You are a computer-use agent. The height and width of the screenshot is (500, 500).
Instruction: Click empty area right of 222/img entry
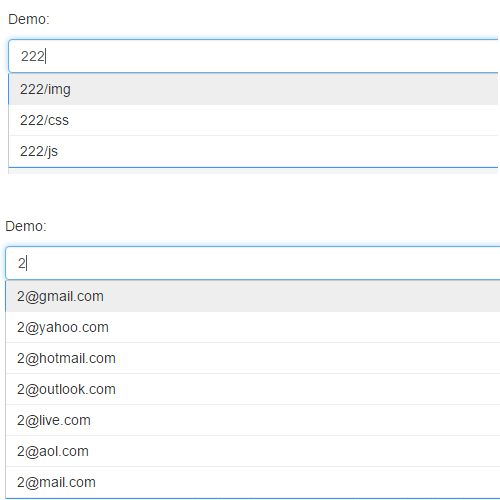pyautogui.click(x=283, y=89)
